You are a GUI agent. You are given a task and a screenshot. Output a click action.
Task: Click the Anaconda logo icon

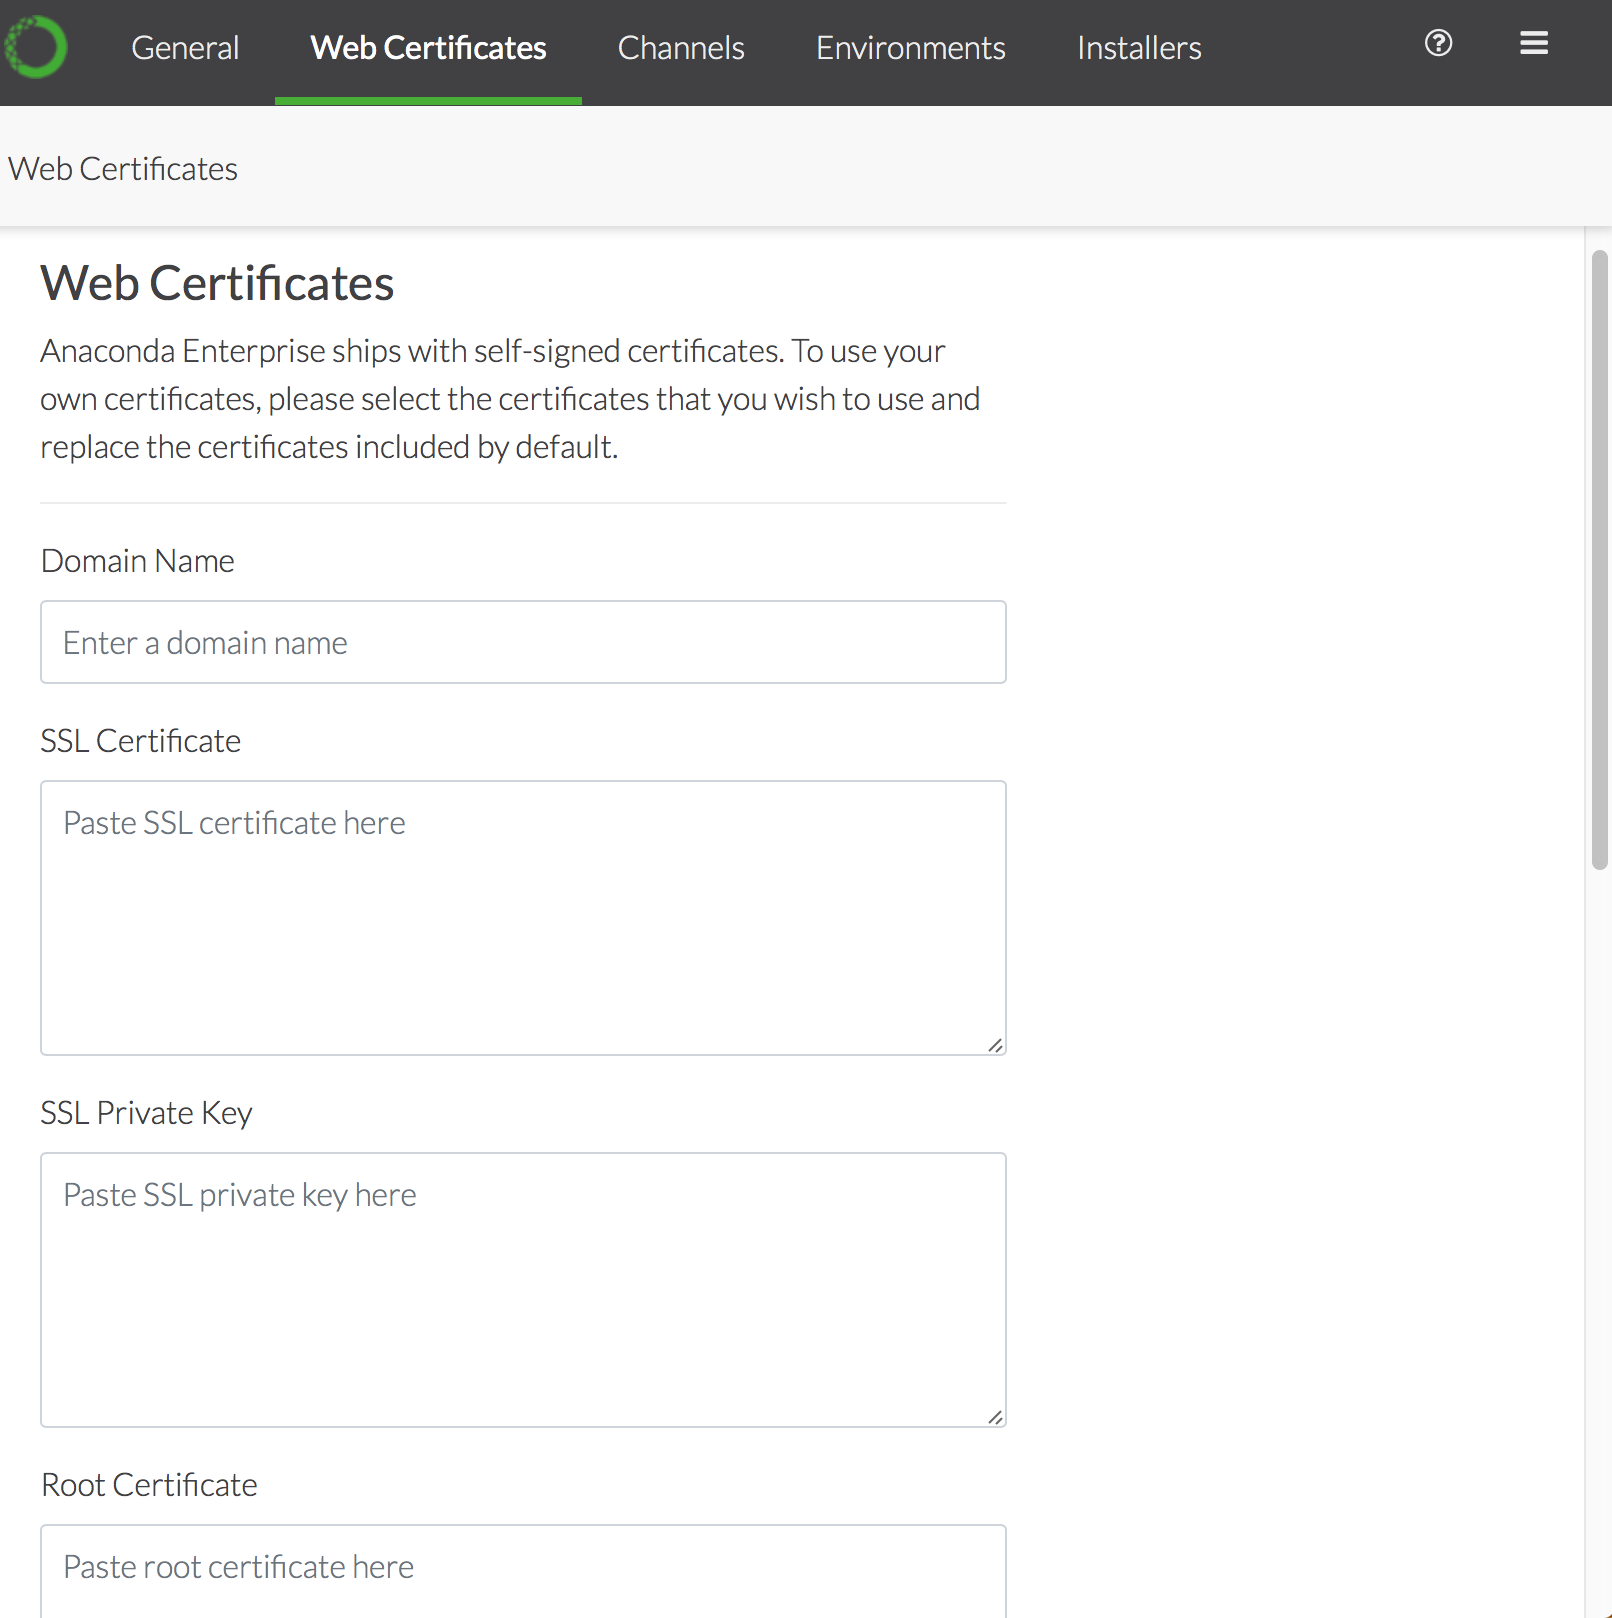point(35,47)
